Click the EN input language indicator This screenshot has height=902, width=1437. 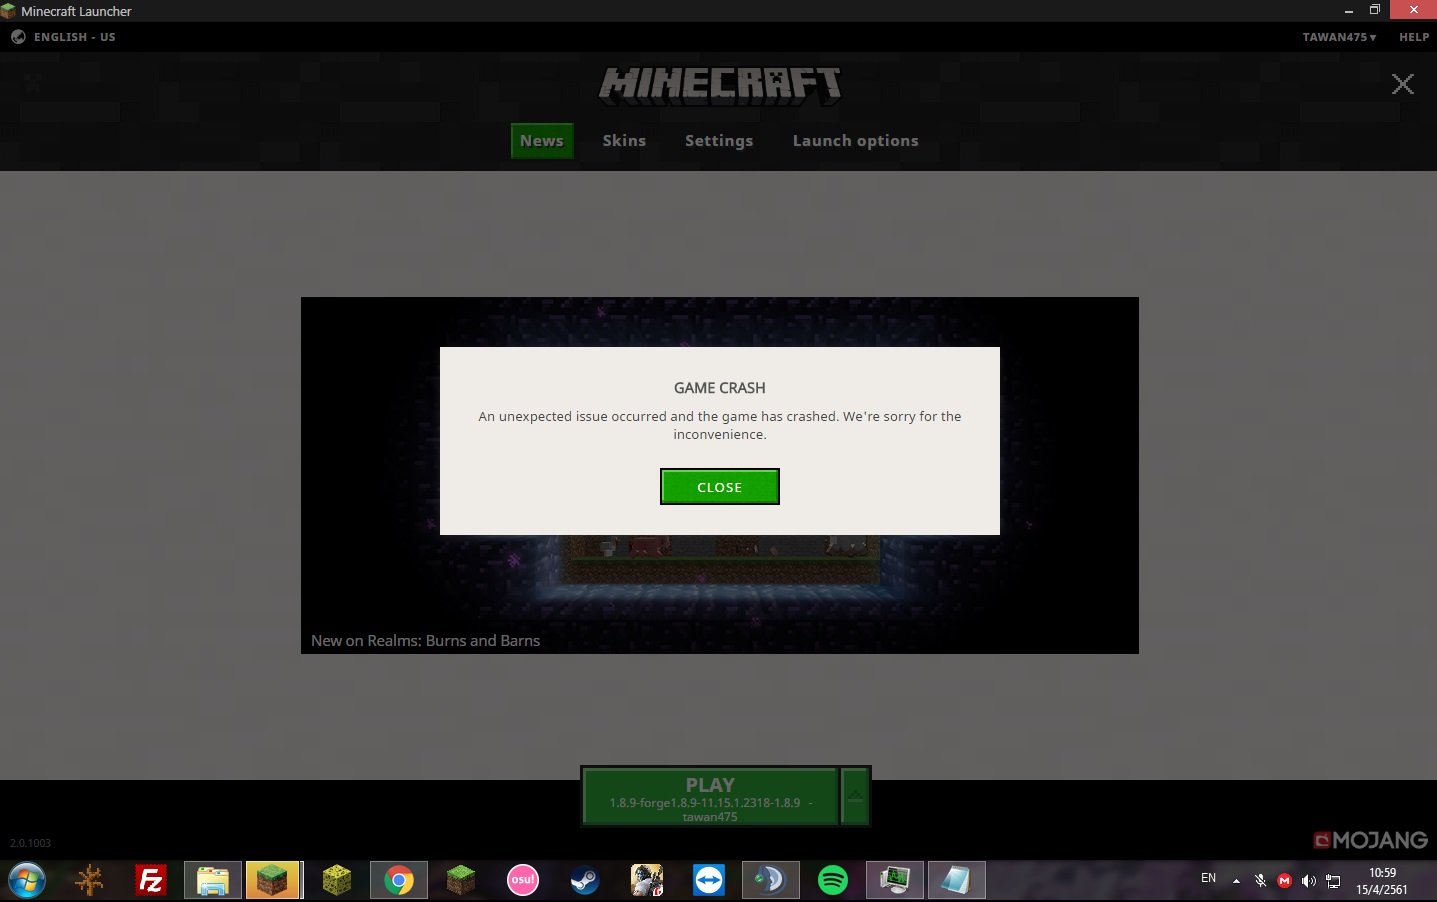[x=1208, y=878]
